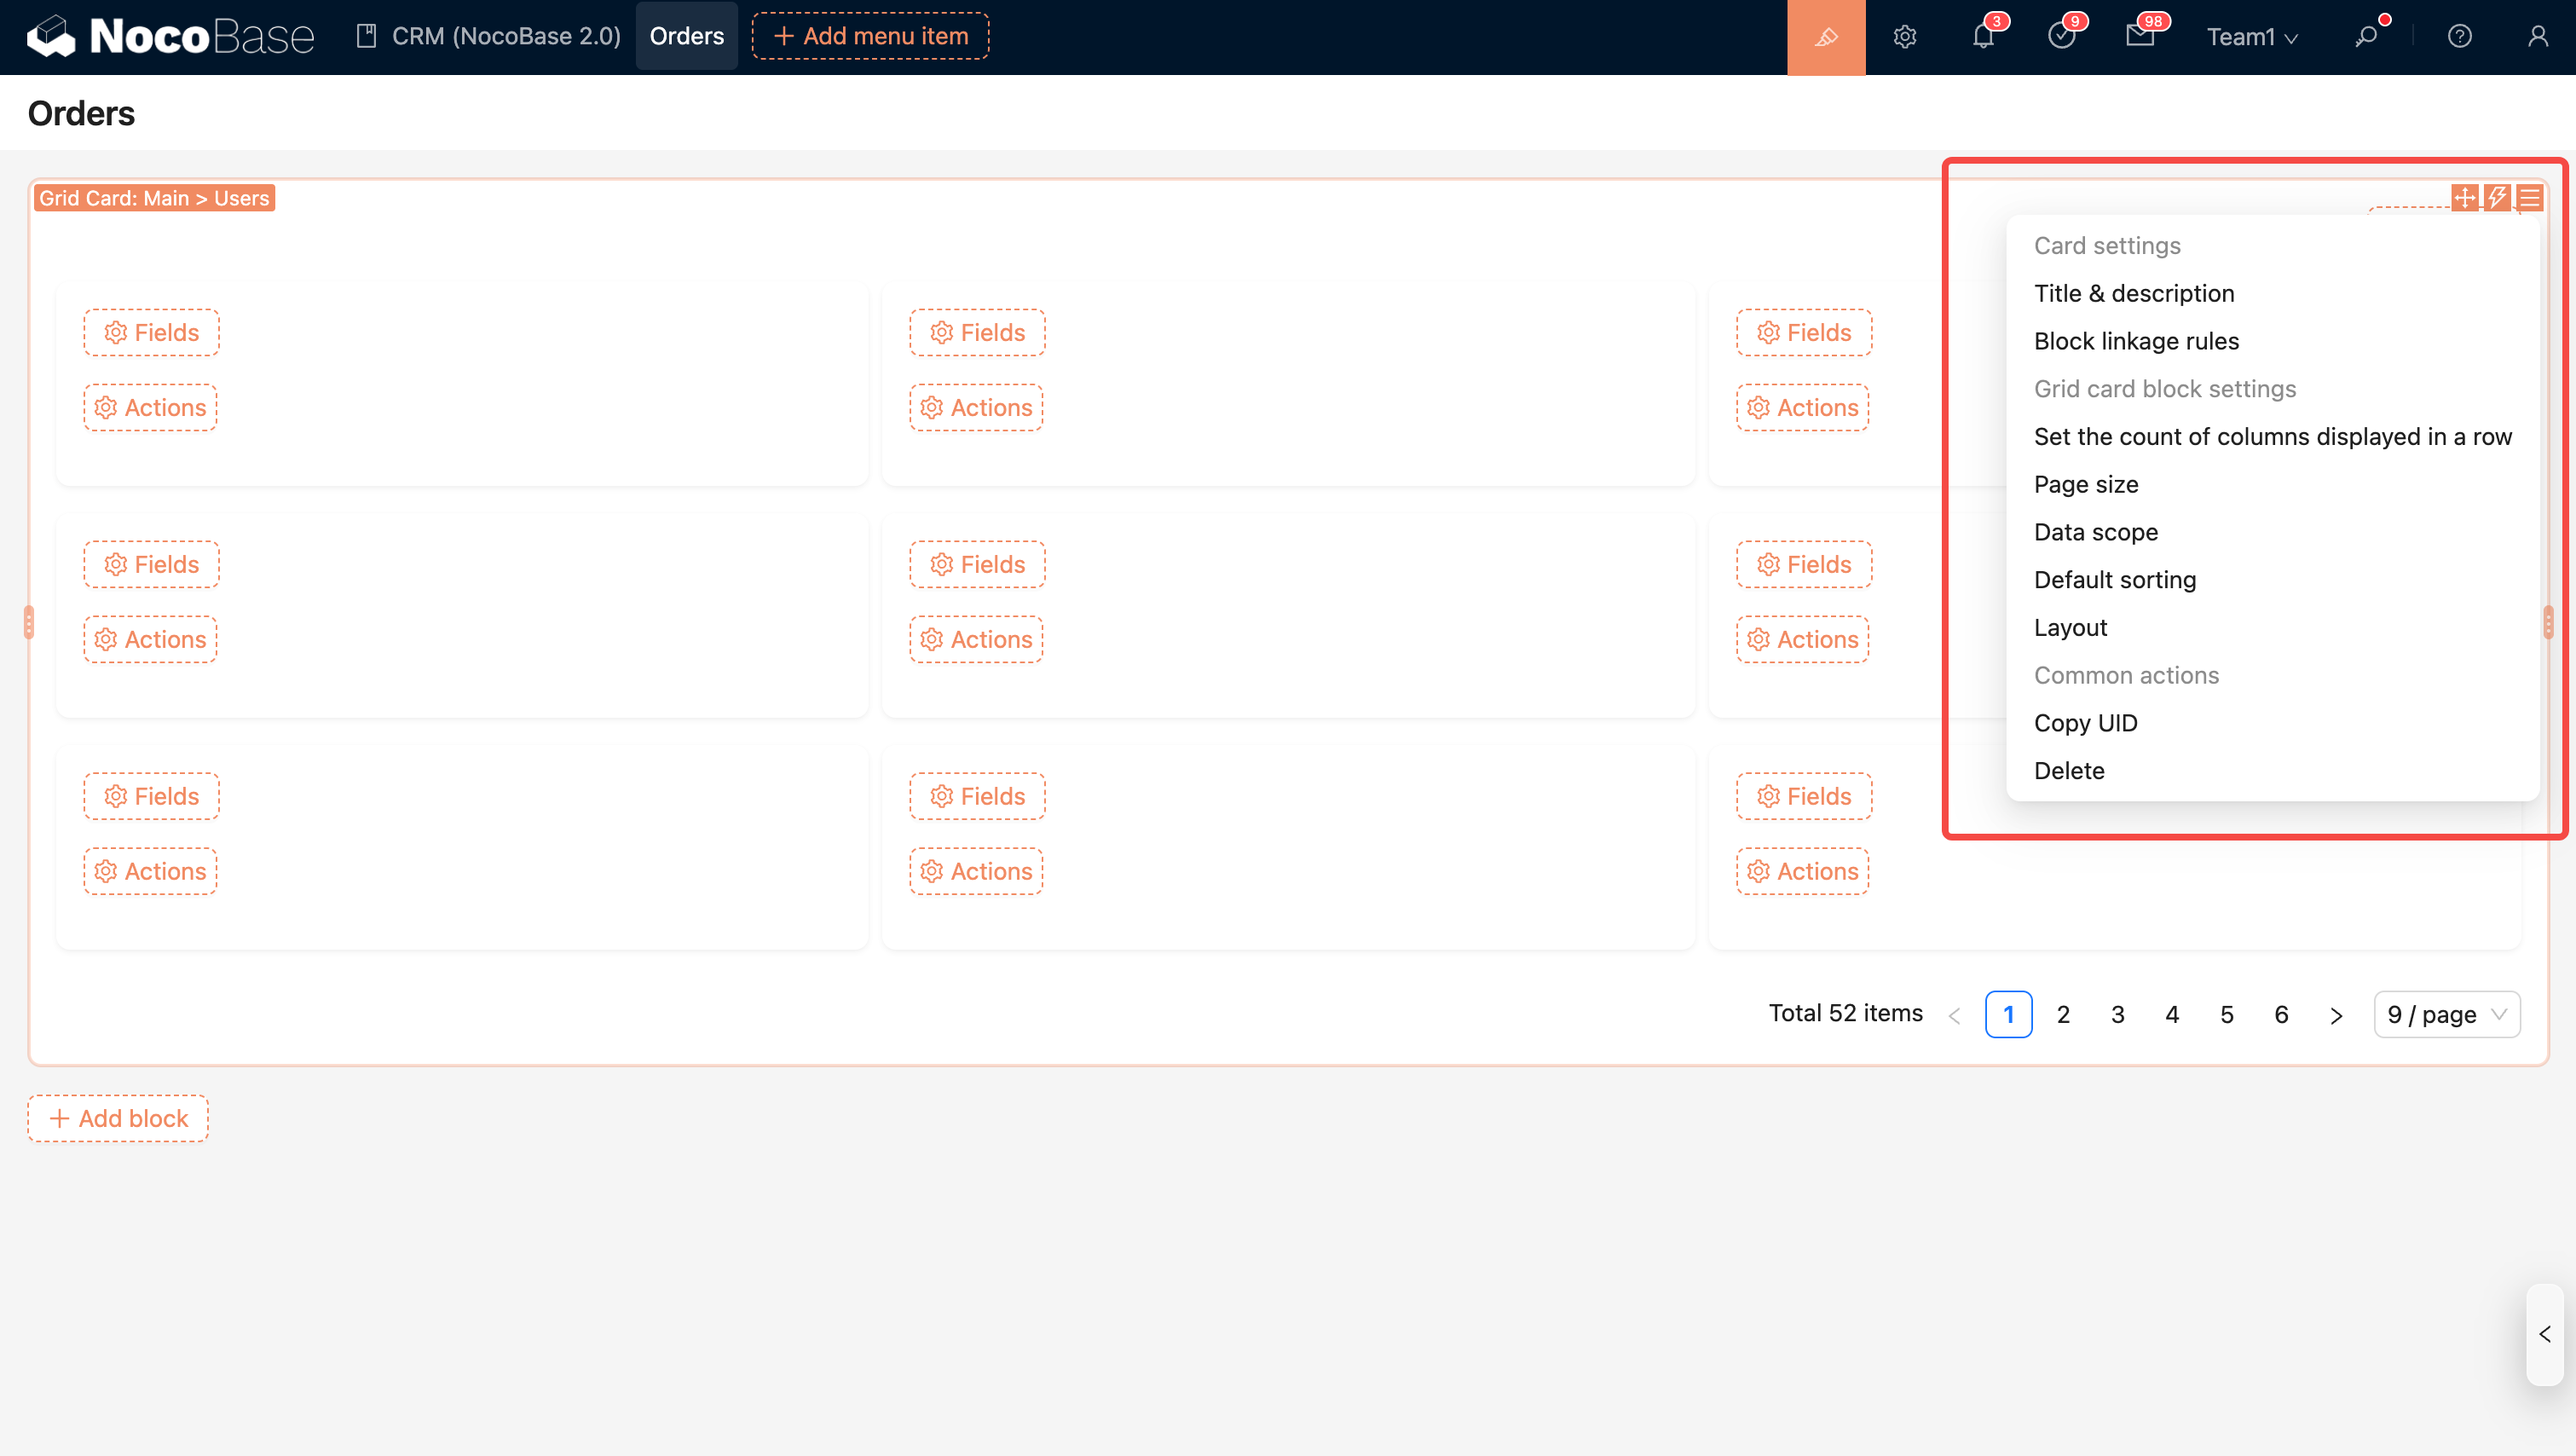The height and width of the screenshot is (1456, 2576).
Task: Go to pagination page 3
Action: pyautogui.click(x=2117, y=1014)
